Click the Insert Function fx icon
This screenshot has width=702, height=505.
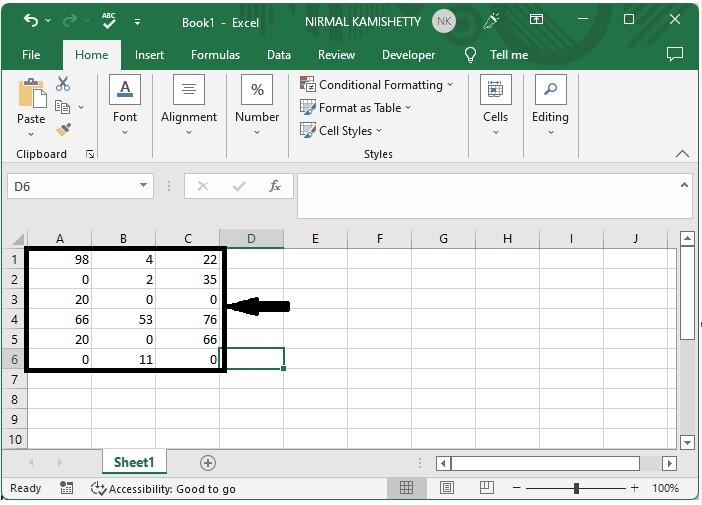tap(274, 185)
